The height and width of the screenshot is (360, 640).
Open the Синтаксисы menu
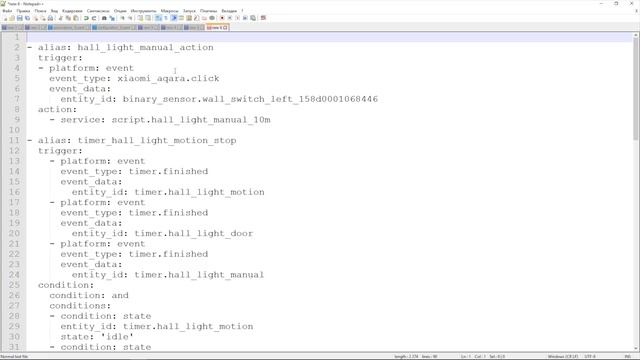[x=98, y=11]
